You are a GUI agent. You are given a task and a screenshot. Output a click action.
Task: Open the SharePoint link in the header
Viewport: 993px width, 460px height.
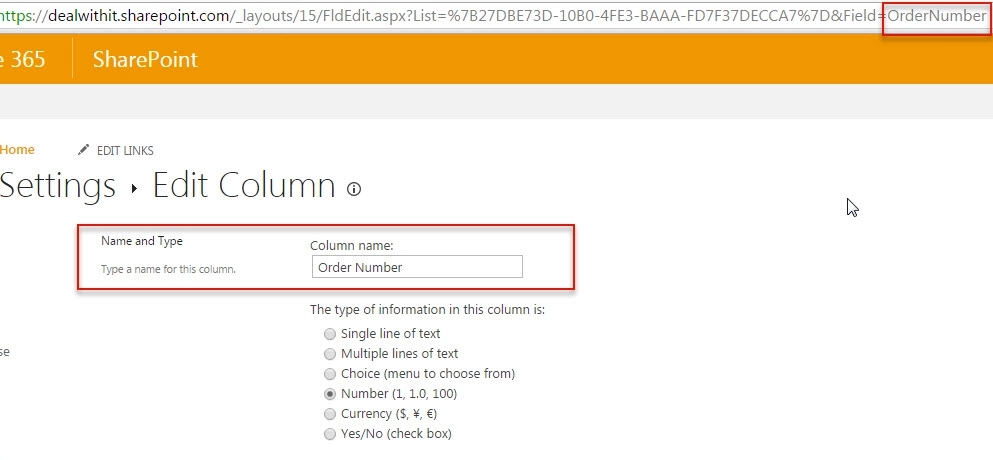145,59
